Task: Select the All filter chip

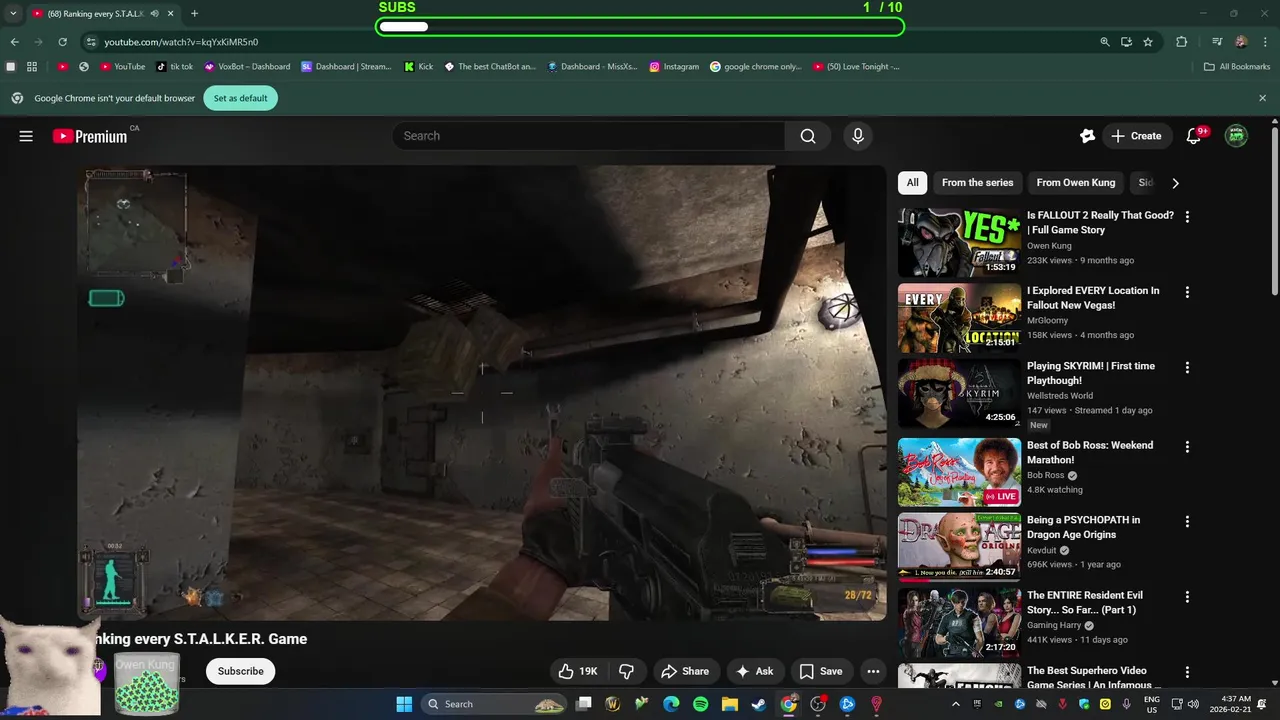Action: click(x=912, y=183)
